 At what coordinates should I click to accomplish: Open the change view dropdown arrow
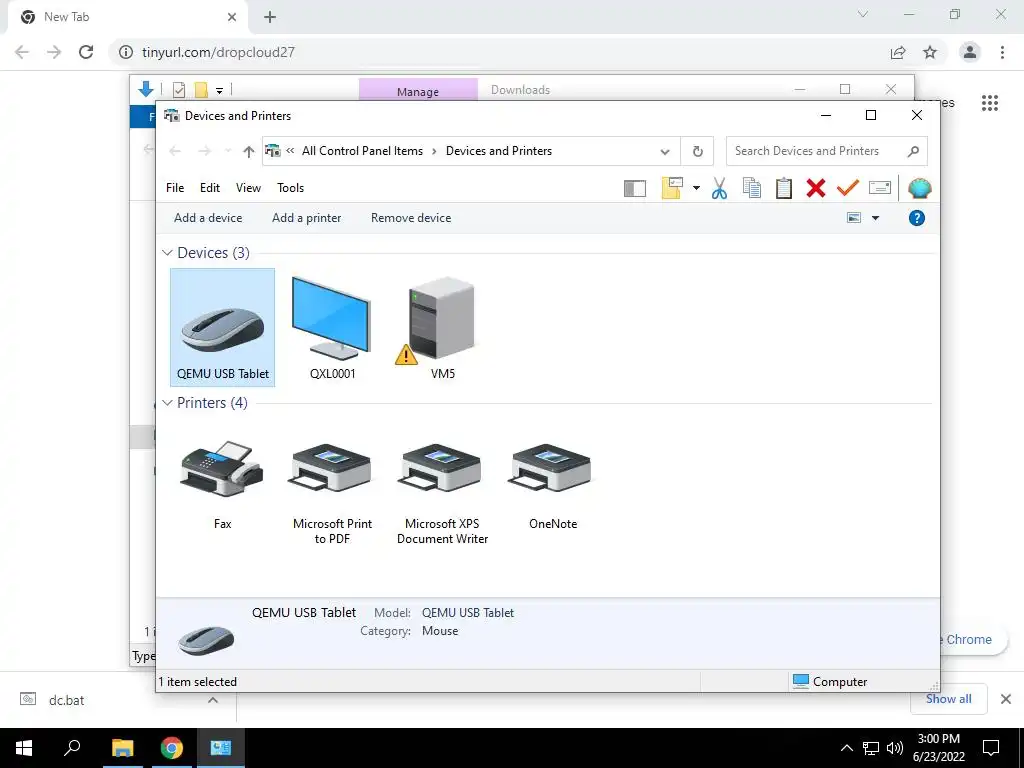coord(875,218)
